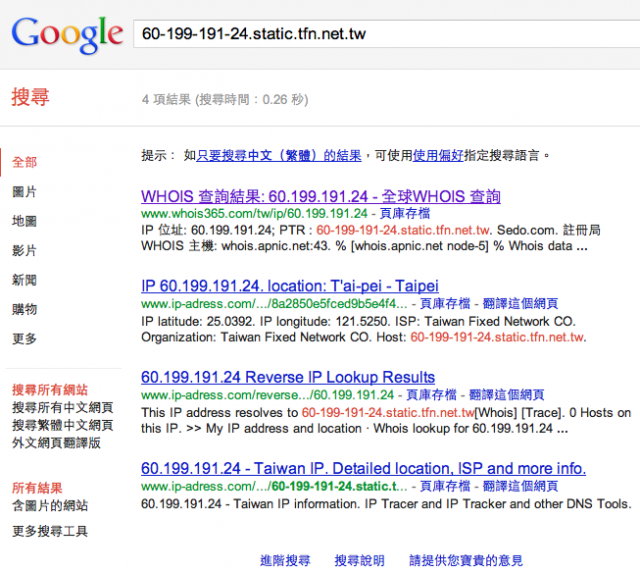The image size is (640, 573).
Task: Select 搜尋繁體中文網頁 filter
Action: tap(62, 425)
